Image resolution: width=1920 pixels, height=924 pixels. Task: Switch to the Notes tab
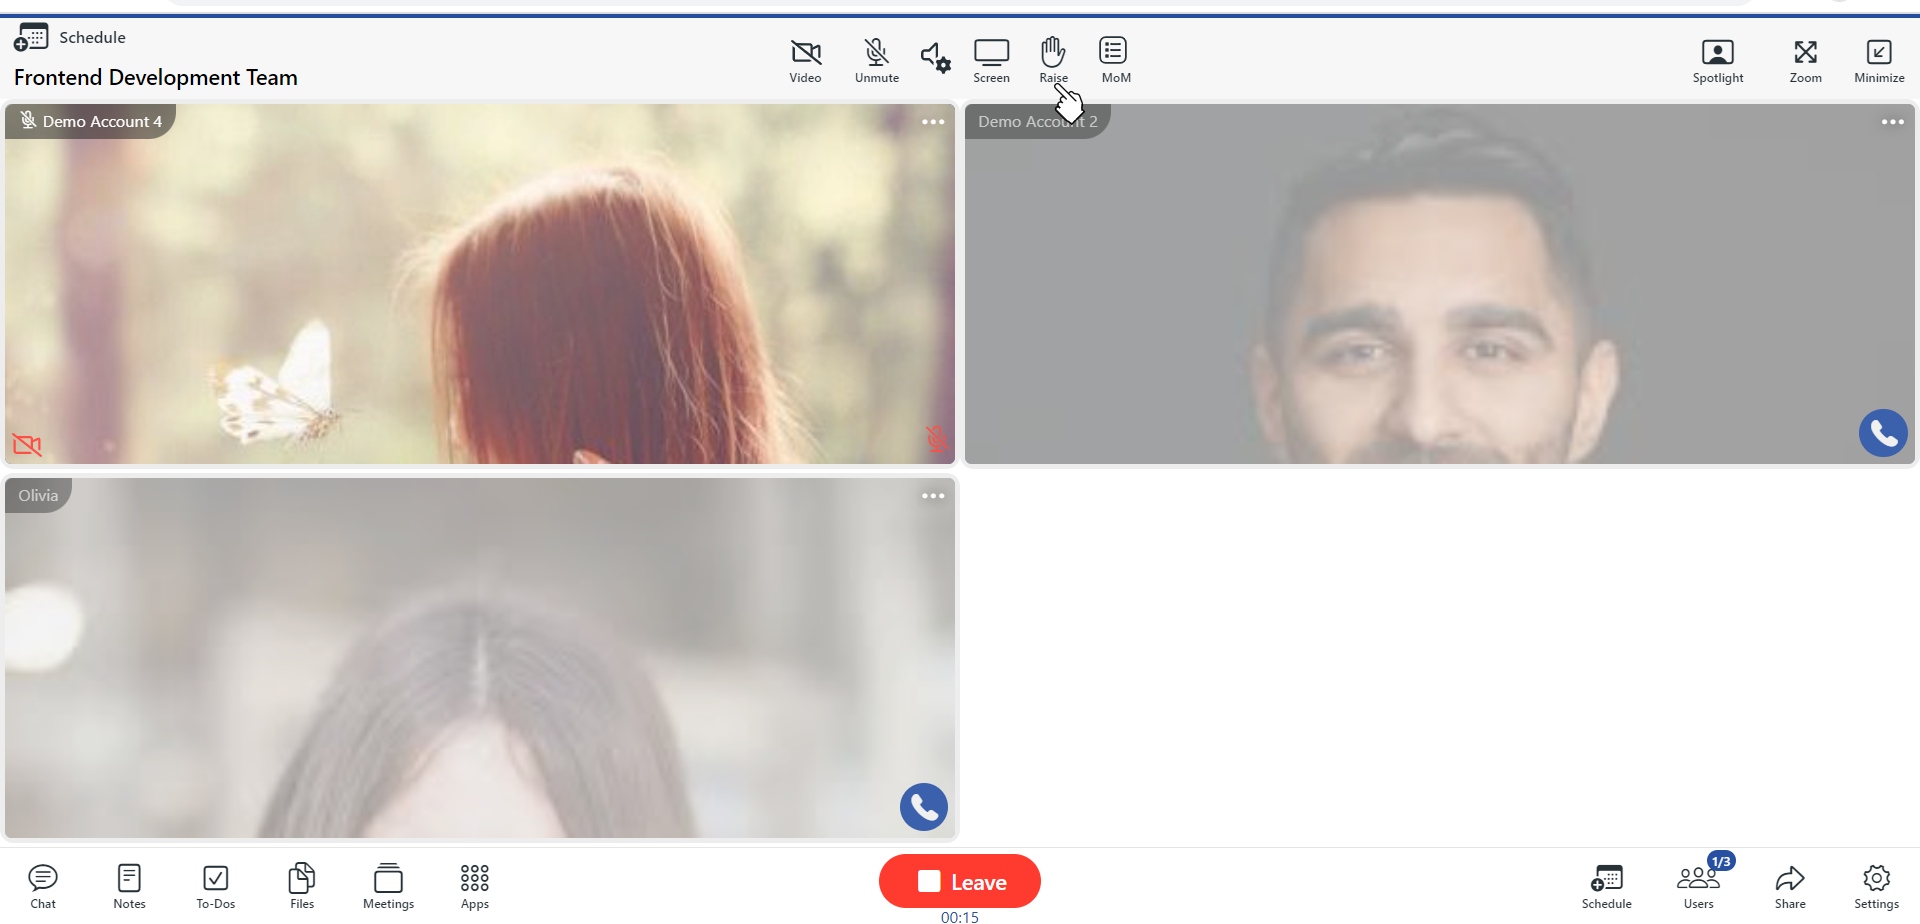coord(129,886)
